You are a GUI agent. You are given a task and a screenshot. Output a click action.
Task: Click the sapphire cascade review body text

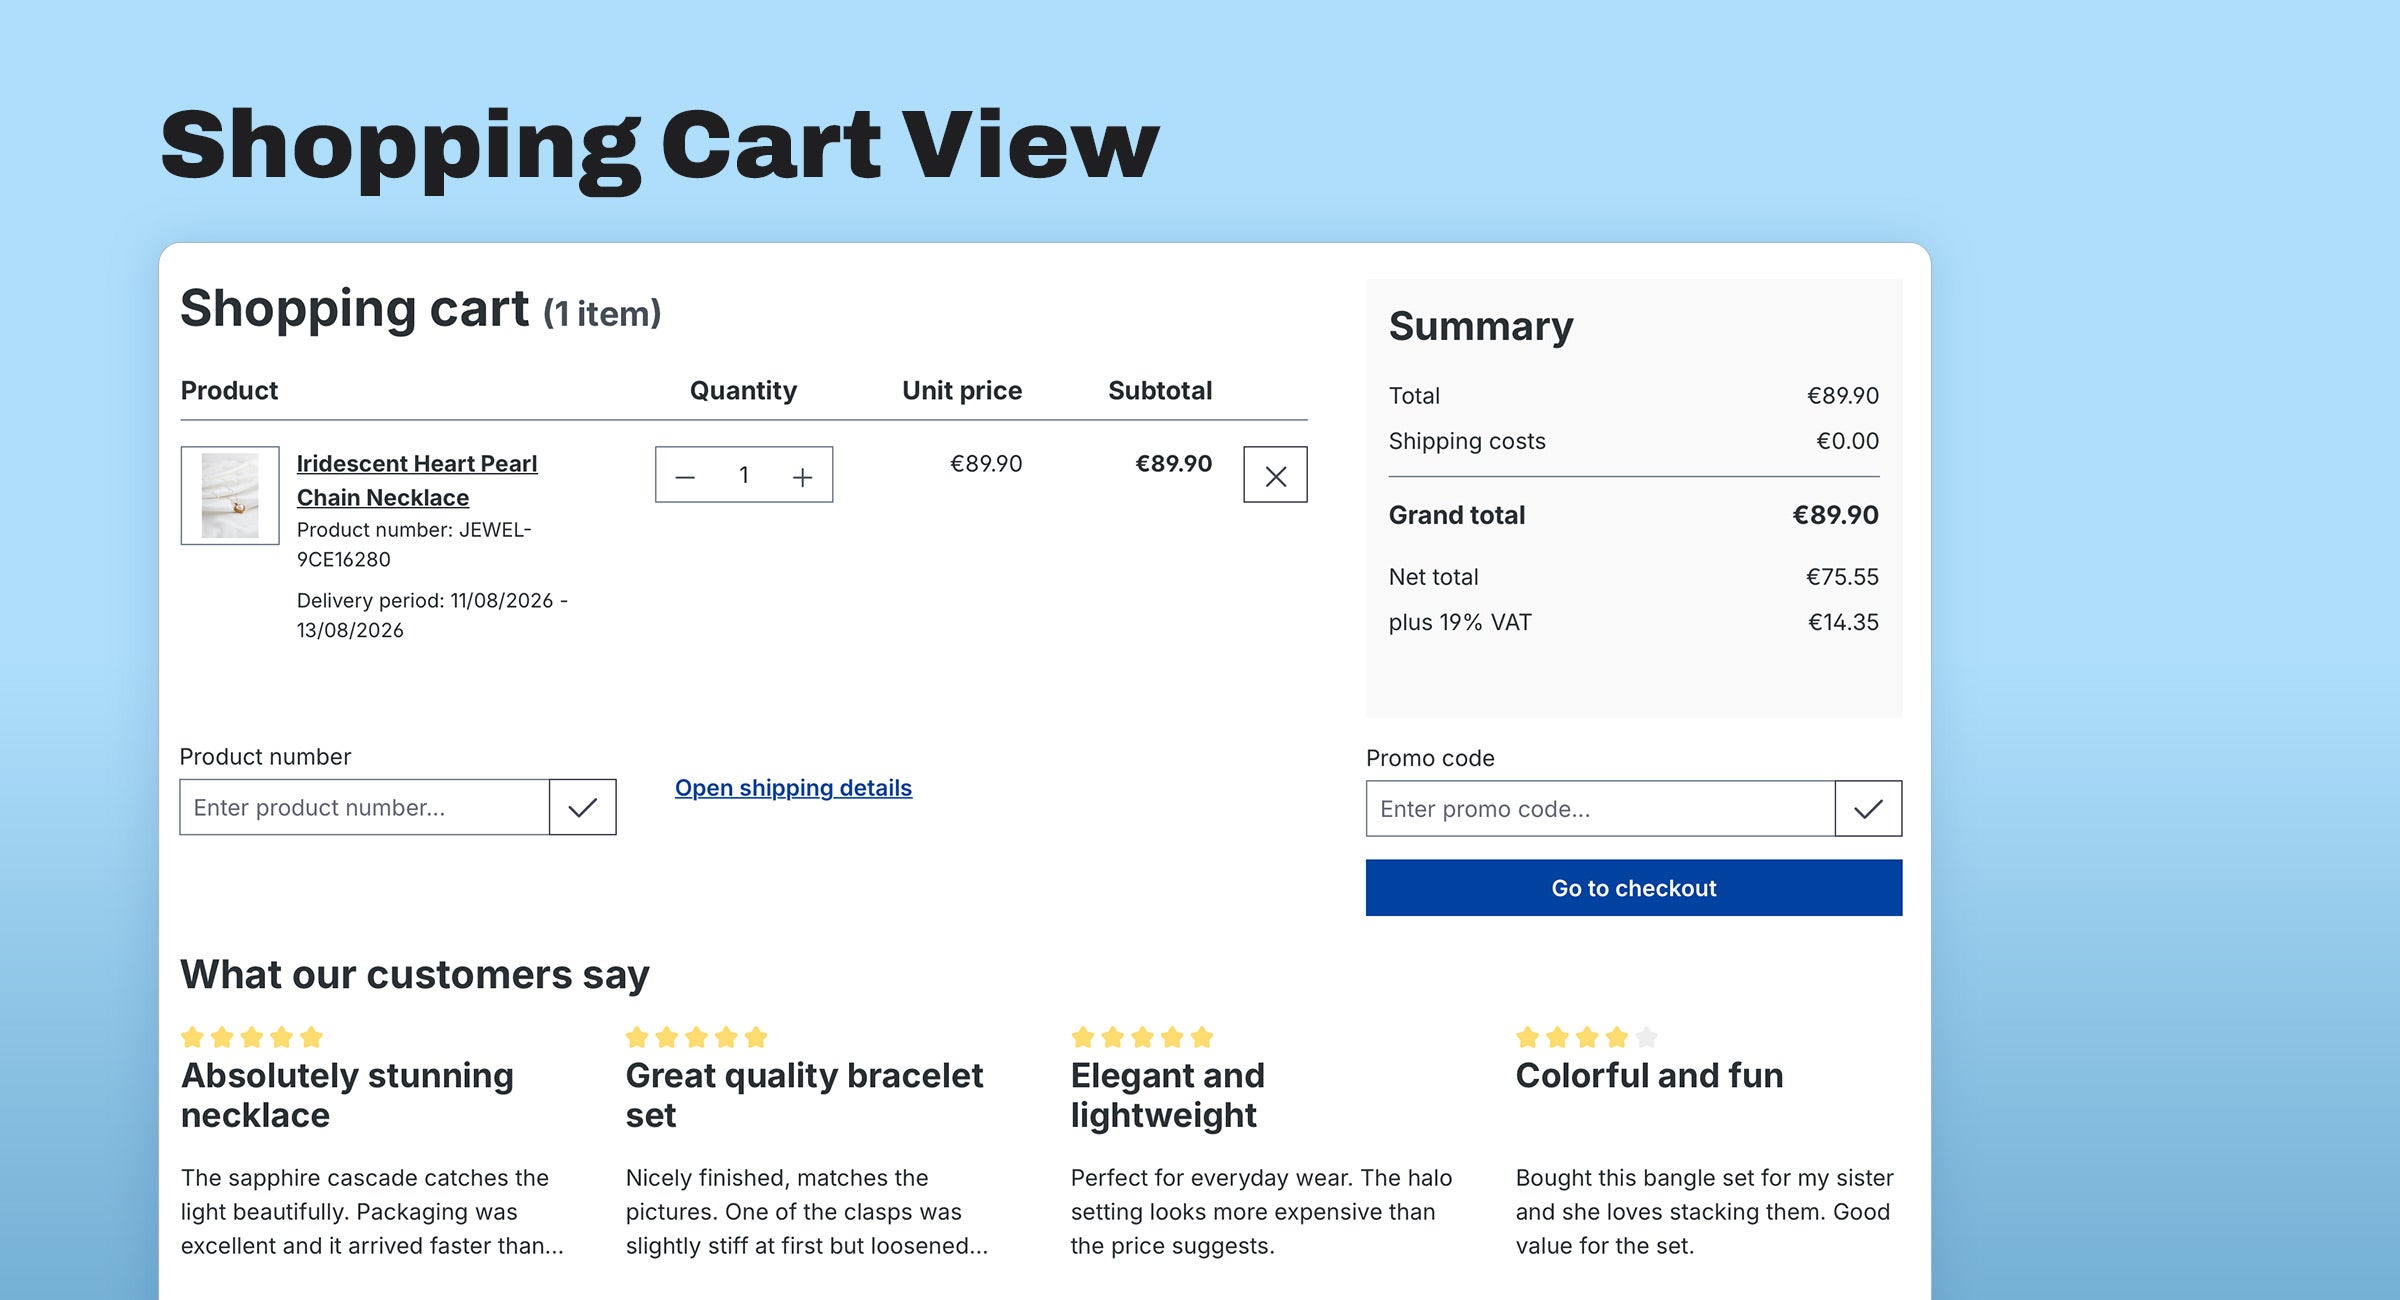coord(372,1212)
